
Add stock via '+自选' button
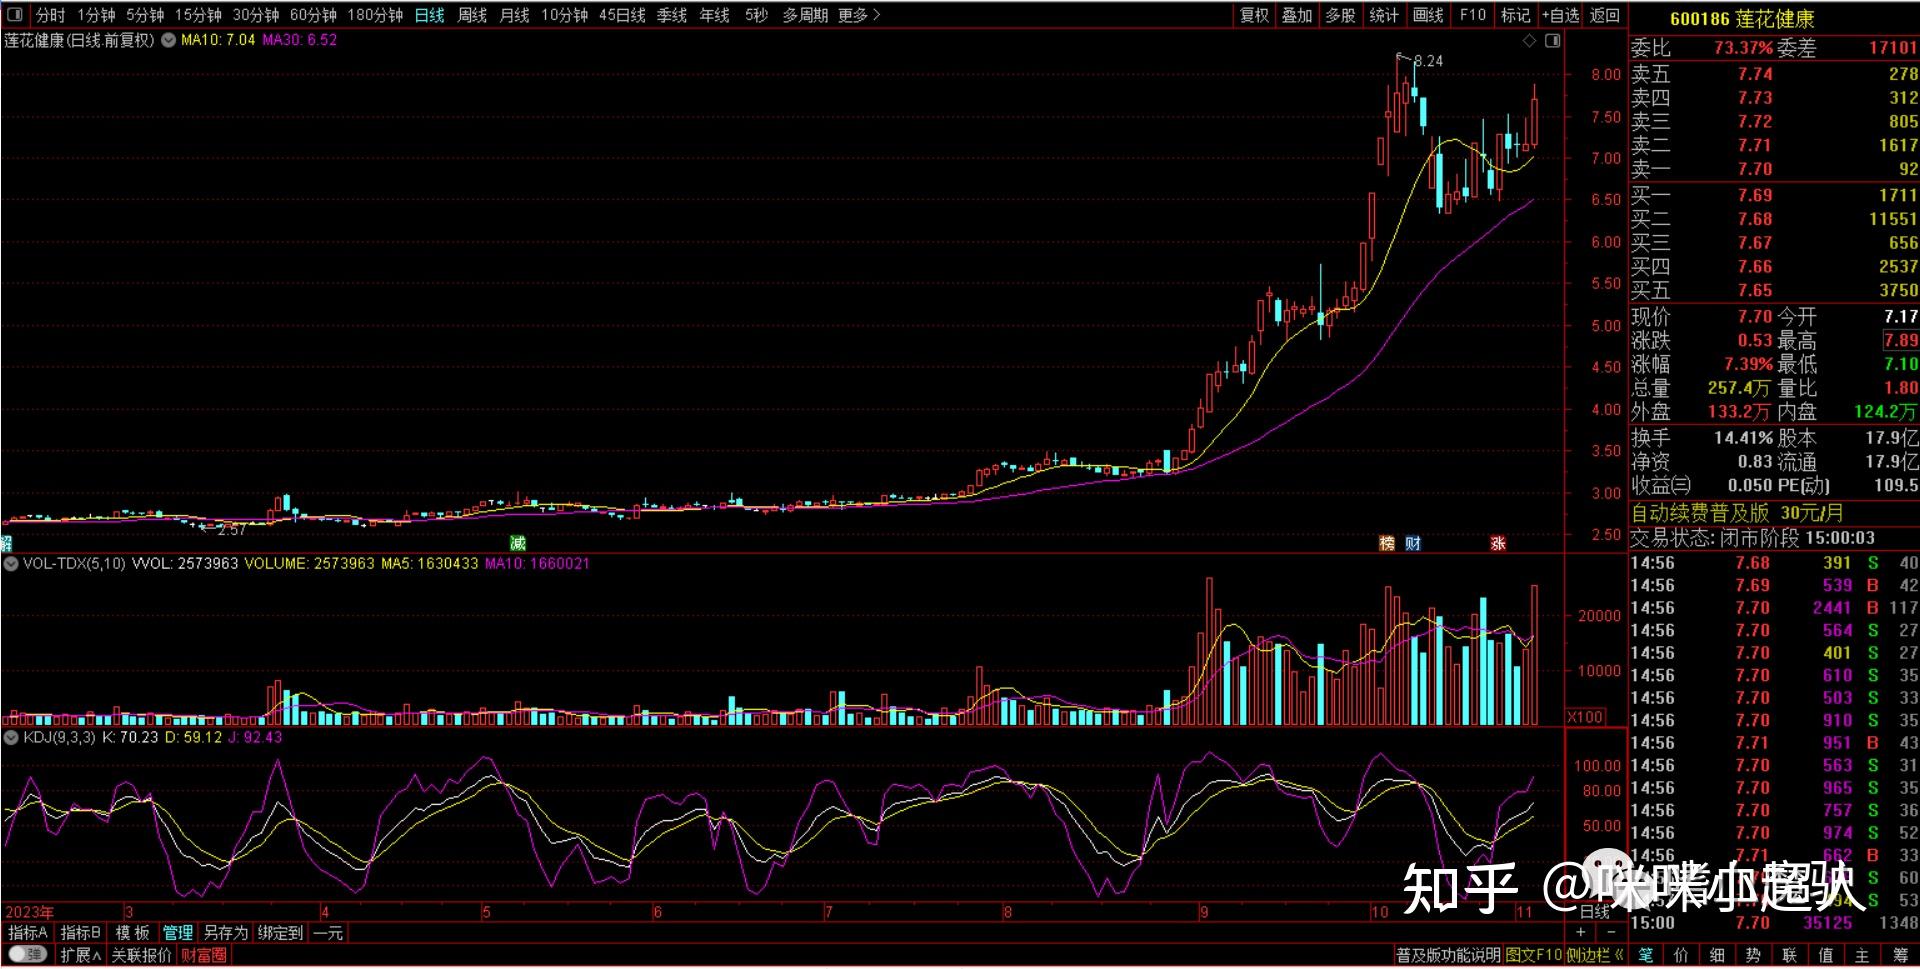click(1560, 15)
